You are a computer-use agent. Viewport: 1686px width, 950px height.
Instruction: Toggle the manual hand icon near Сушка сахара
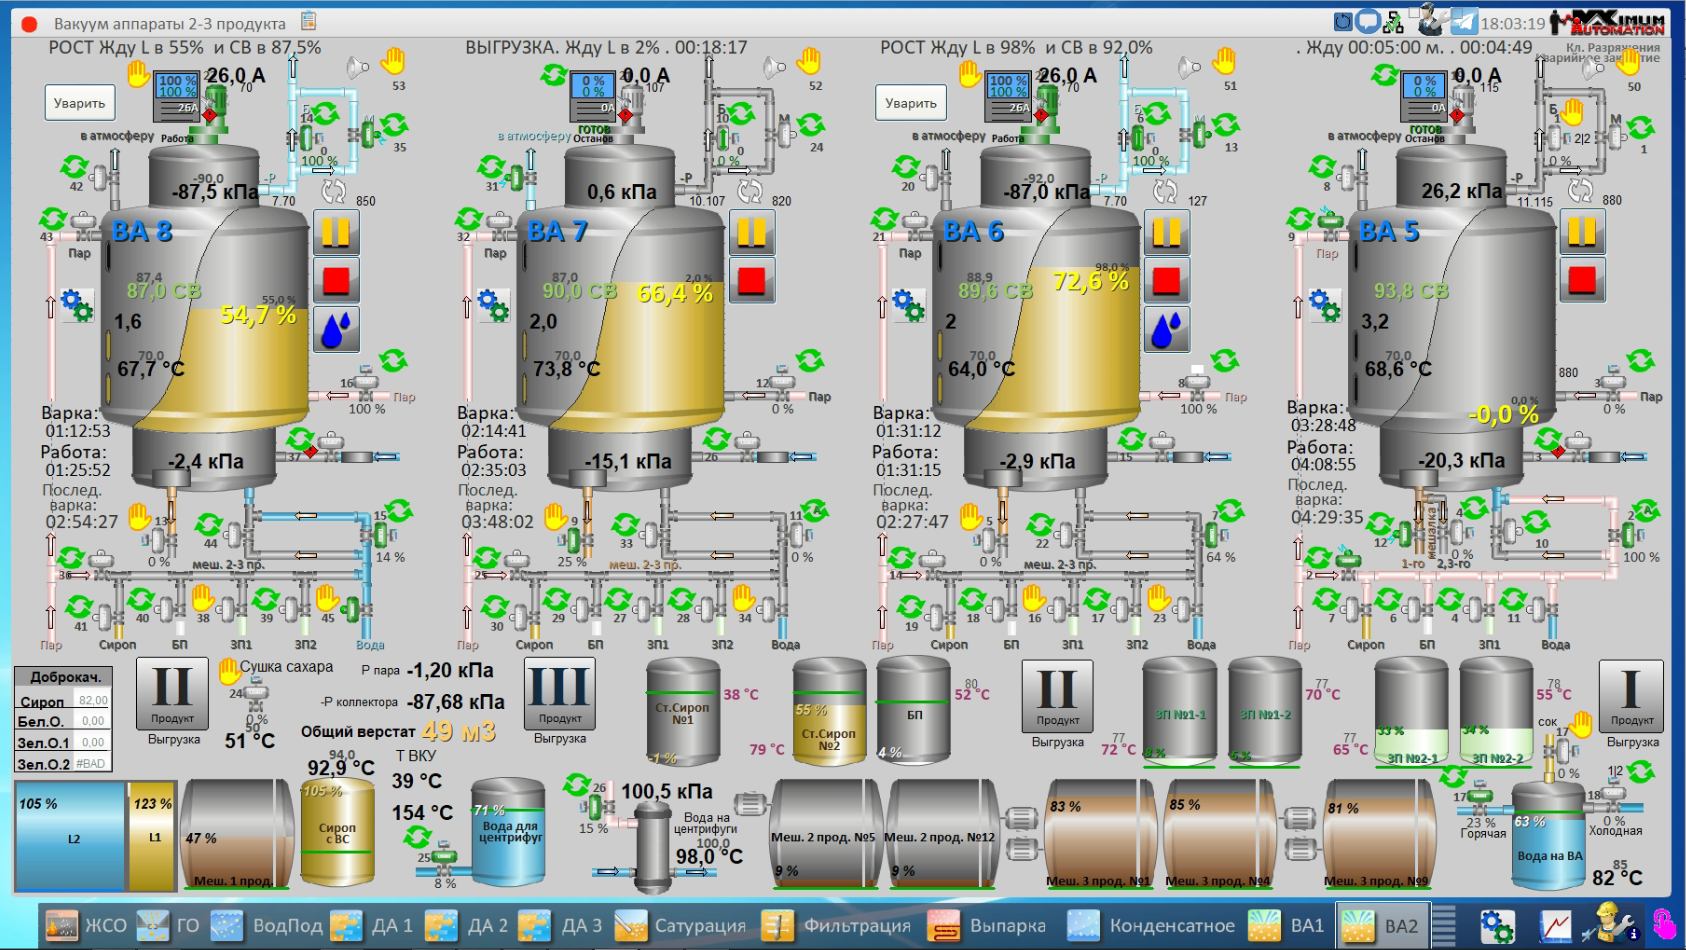pos(229,670)
